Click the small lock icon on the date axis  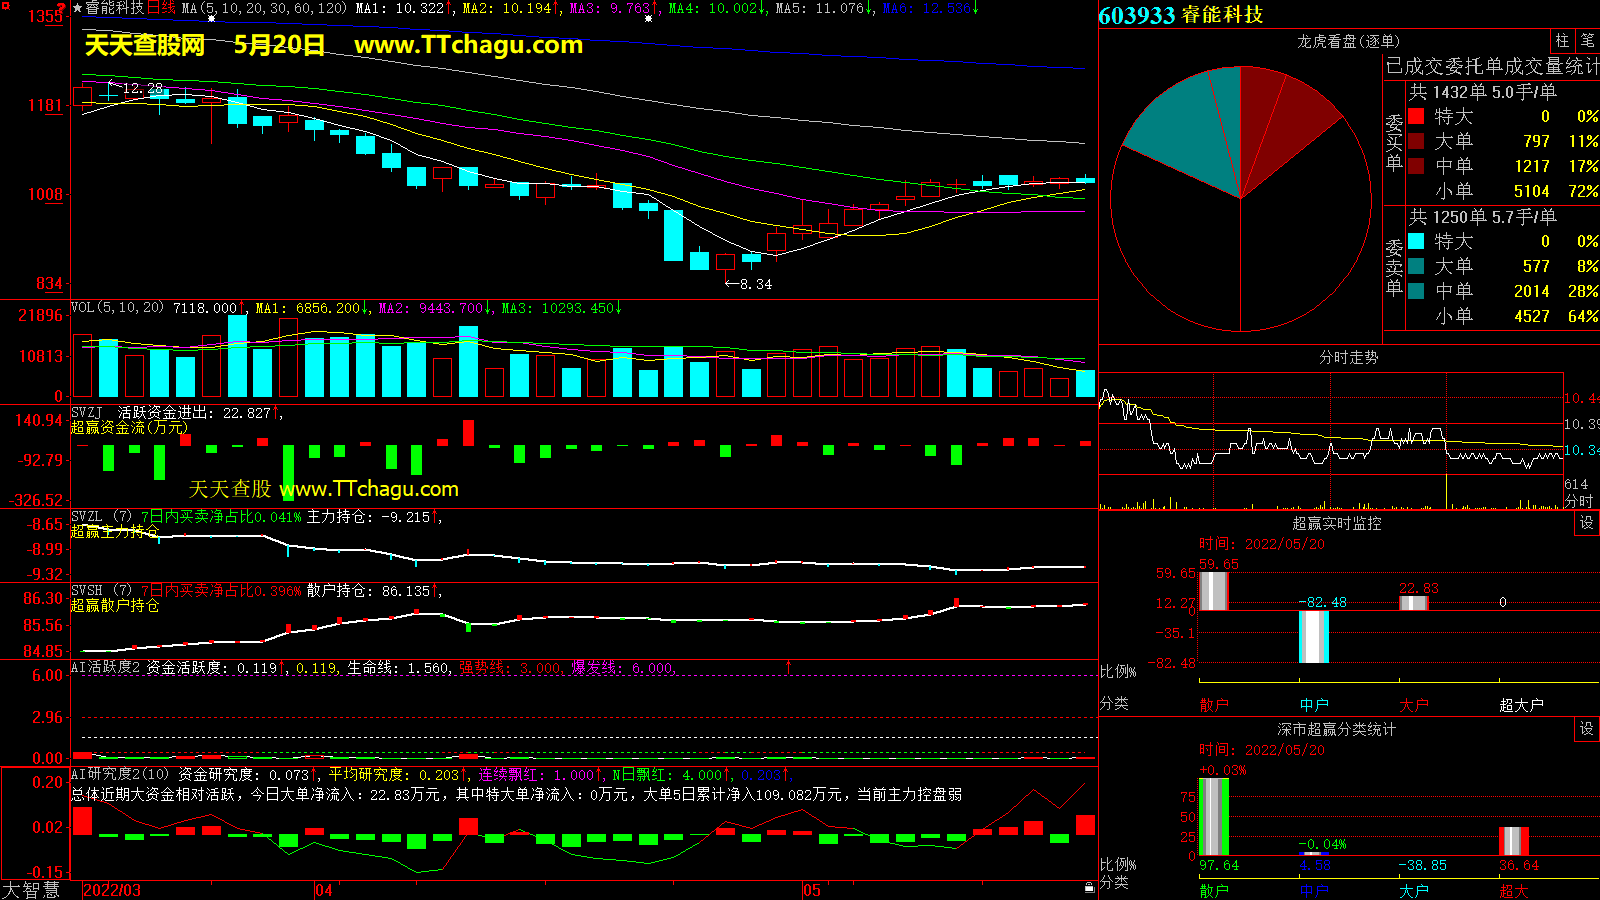pos(1089,887)
